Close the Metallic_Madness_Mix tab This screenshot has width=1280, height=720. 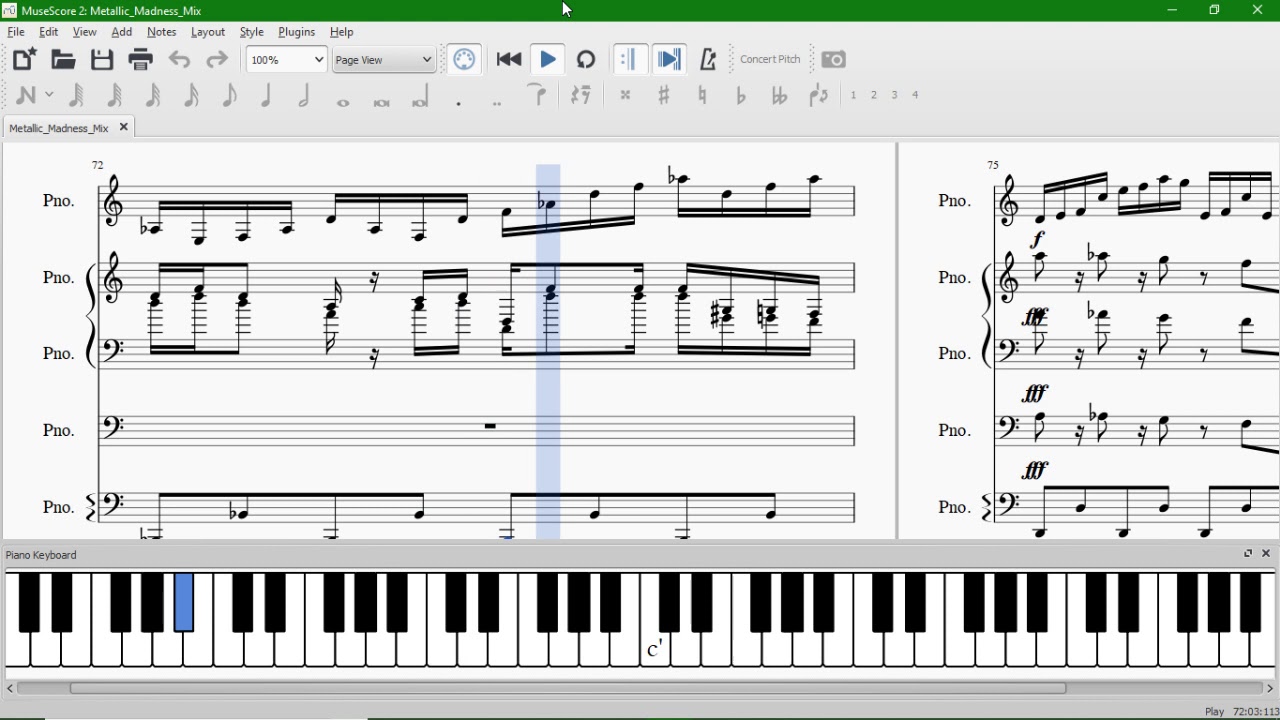pos(124,127)
